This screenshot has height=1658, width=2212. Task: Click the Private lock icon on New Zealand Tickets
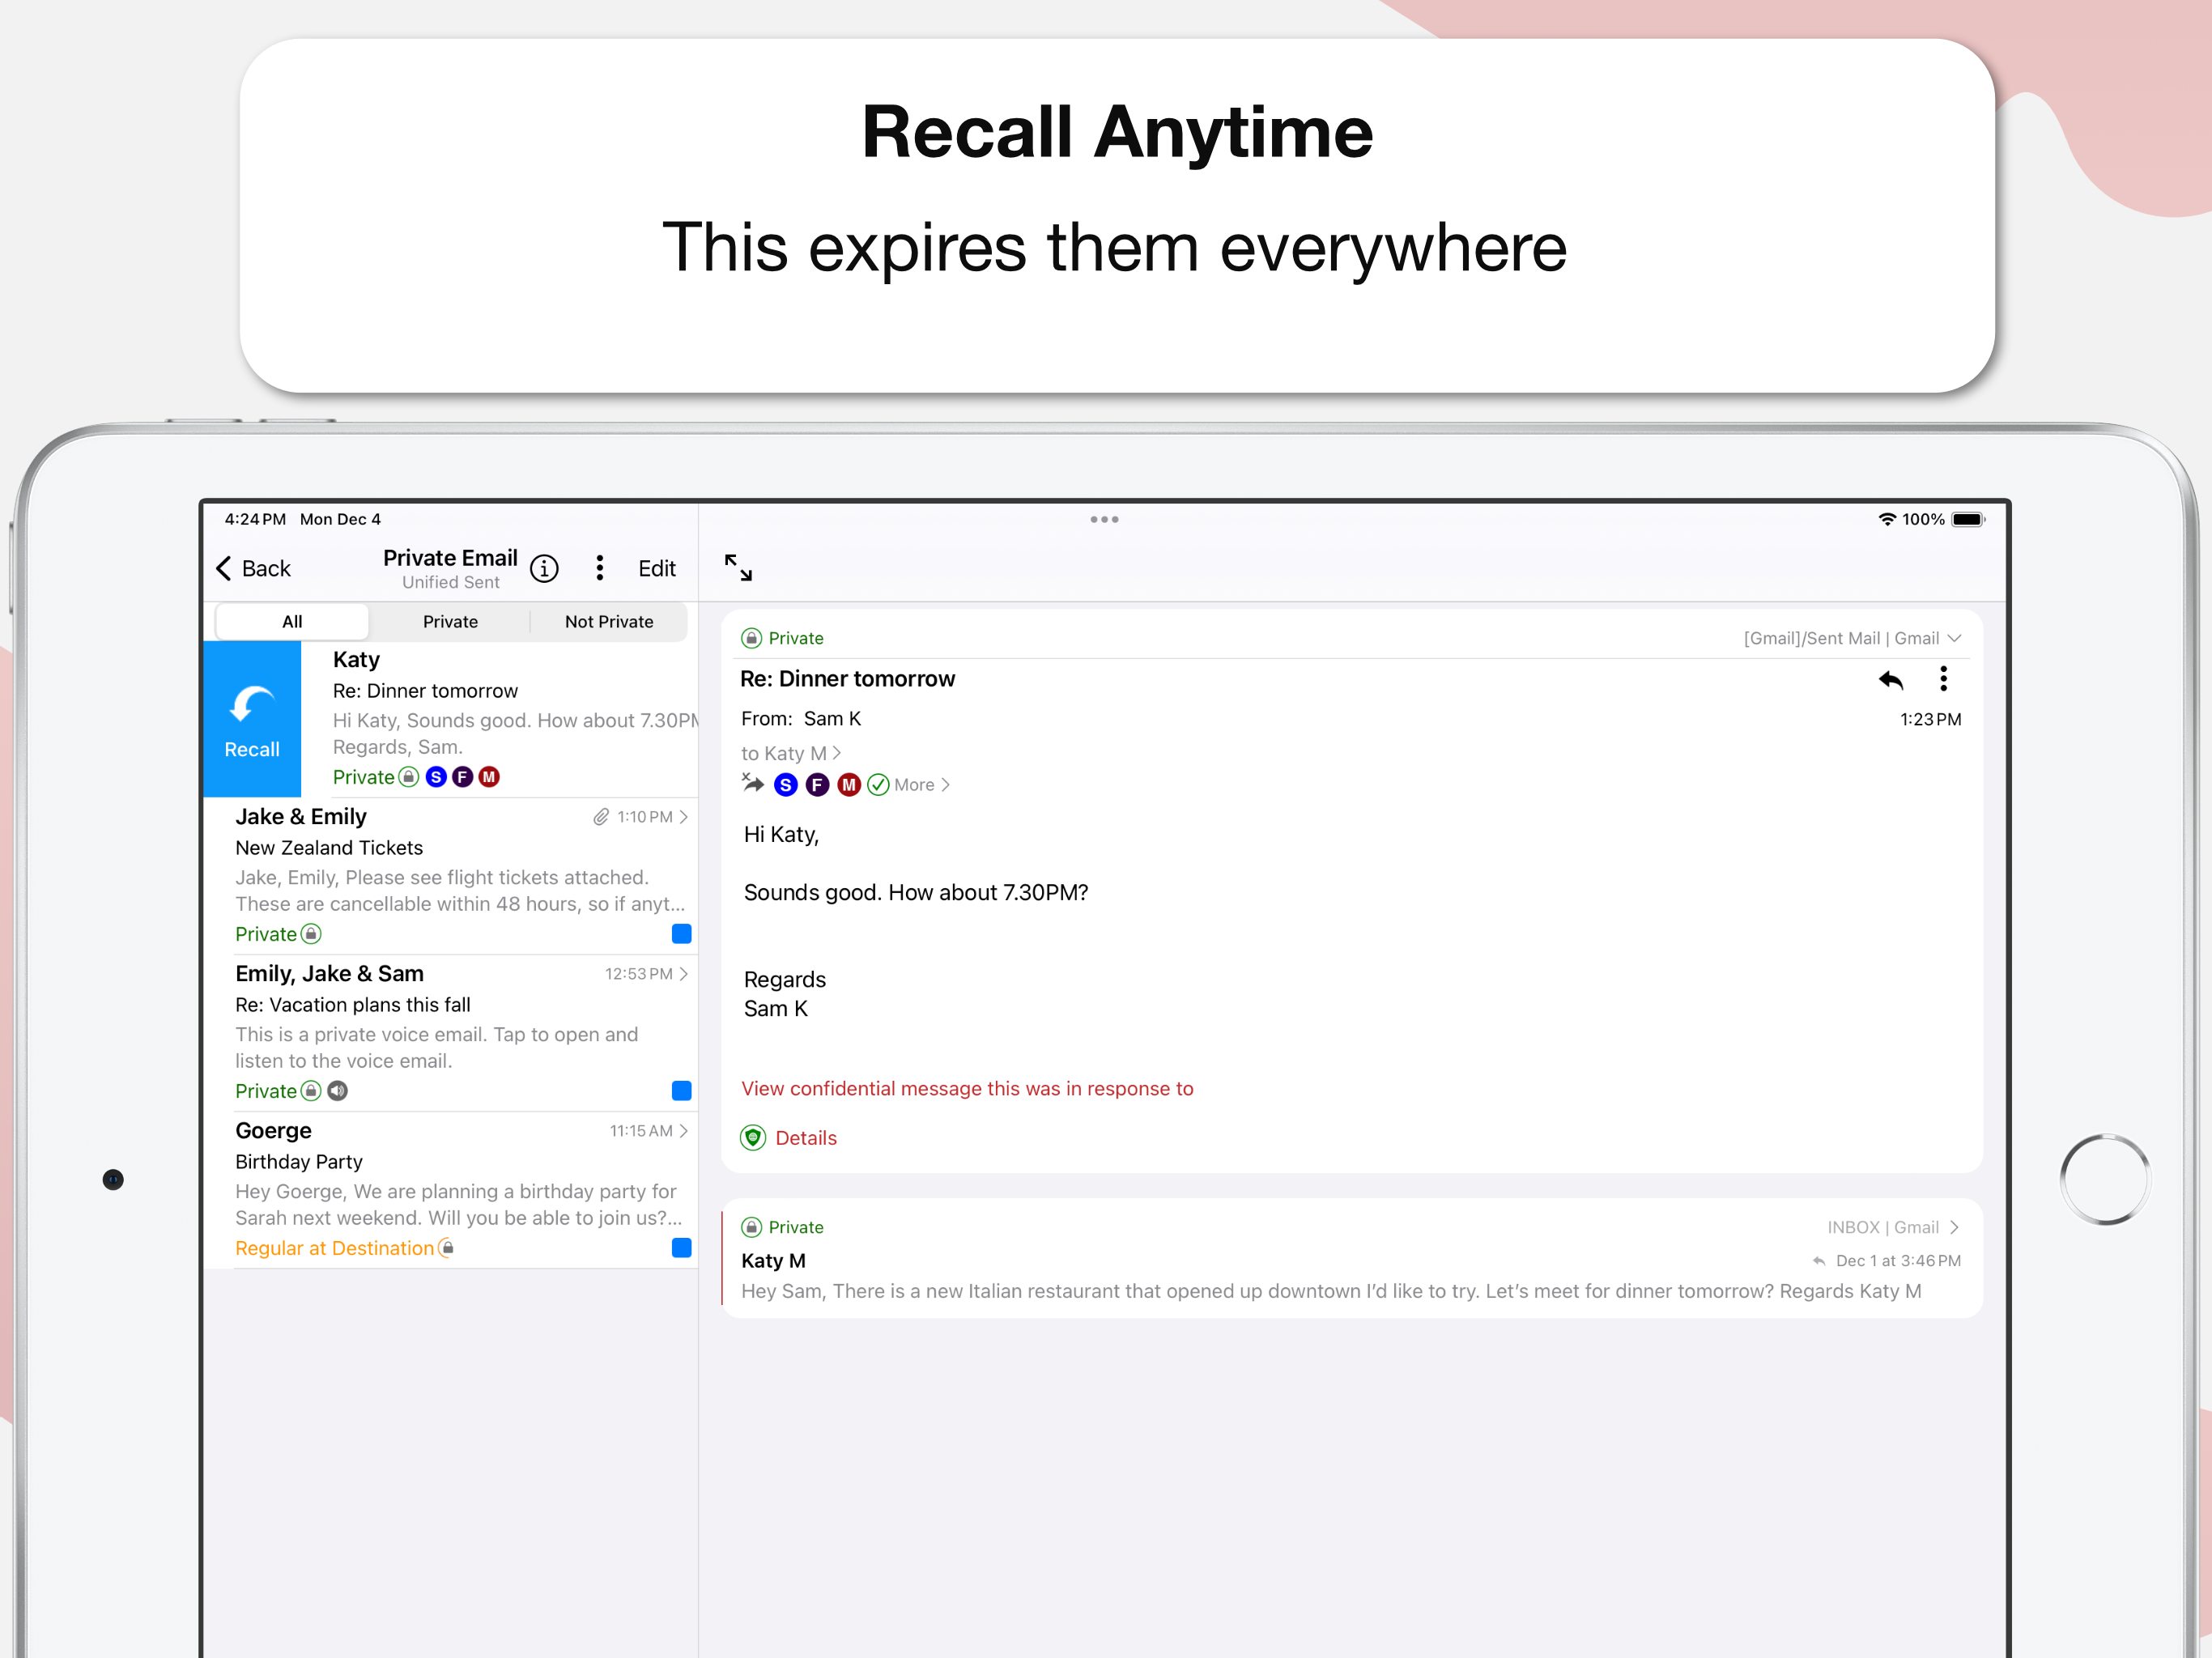click(x=311, y=934)
